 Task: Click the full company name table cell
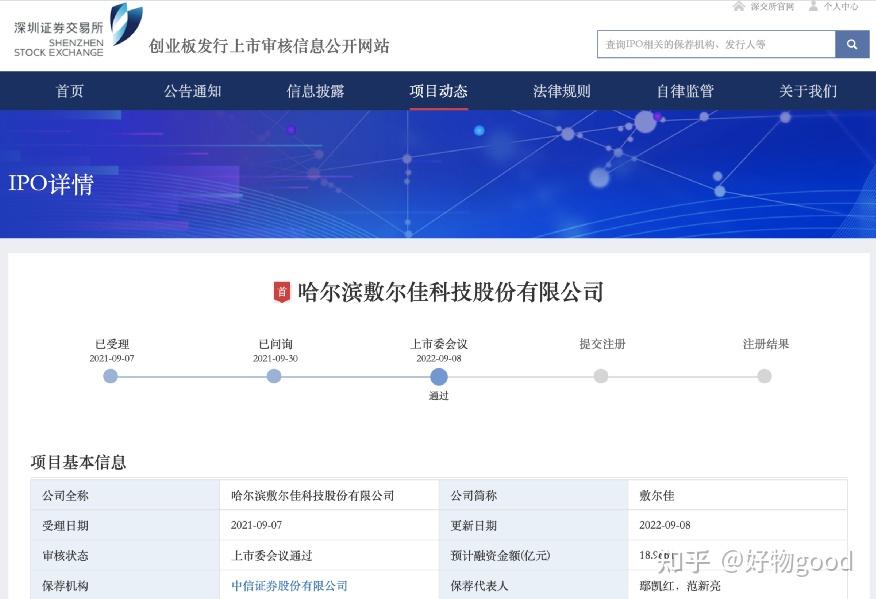pyautogui.click(x=329, y=495)
